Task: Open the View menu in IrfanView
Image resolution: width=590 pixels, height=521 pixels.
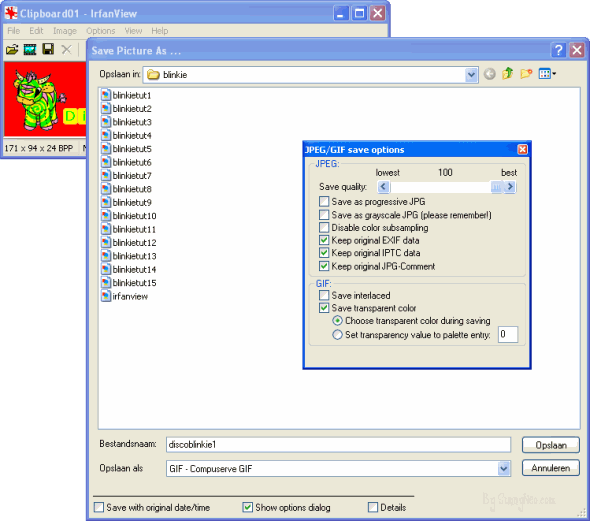Action: pyautogui.click(x=133, y=31)
